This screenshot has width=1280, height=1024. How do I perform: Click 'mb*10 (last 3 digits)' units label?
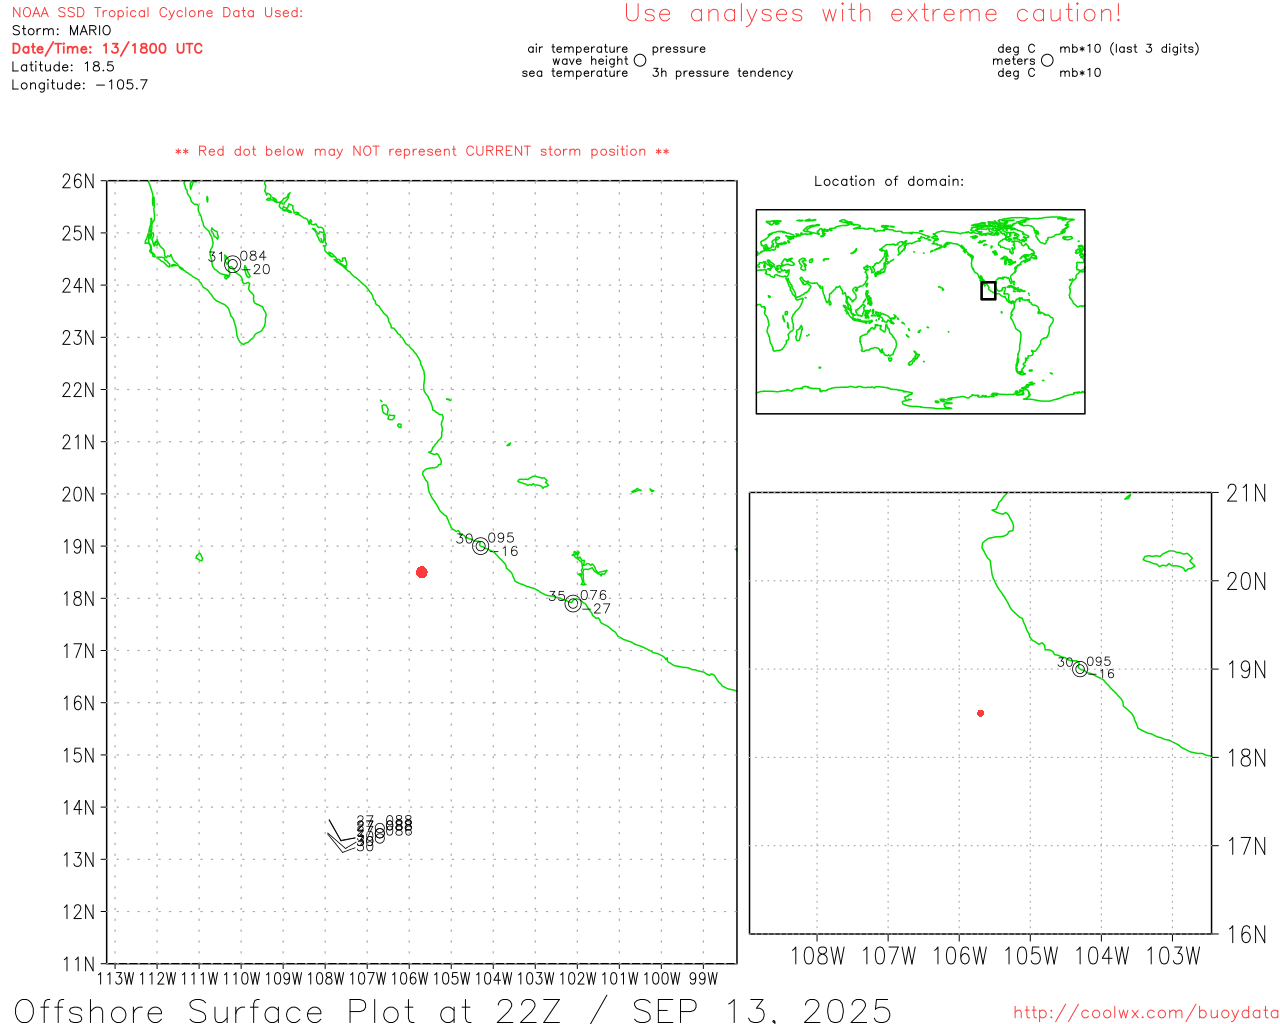1129,49
